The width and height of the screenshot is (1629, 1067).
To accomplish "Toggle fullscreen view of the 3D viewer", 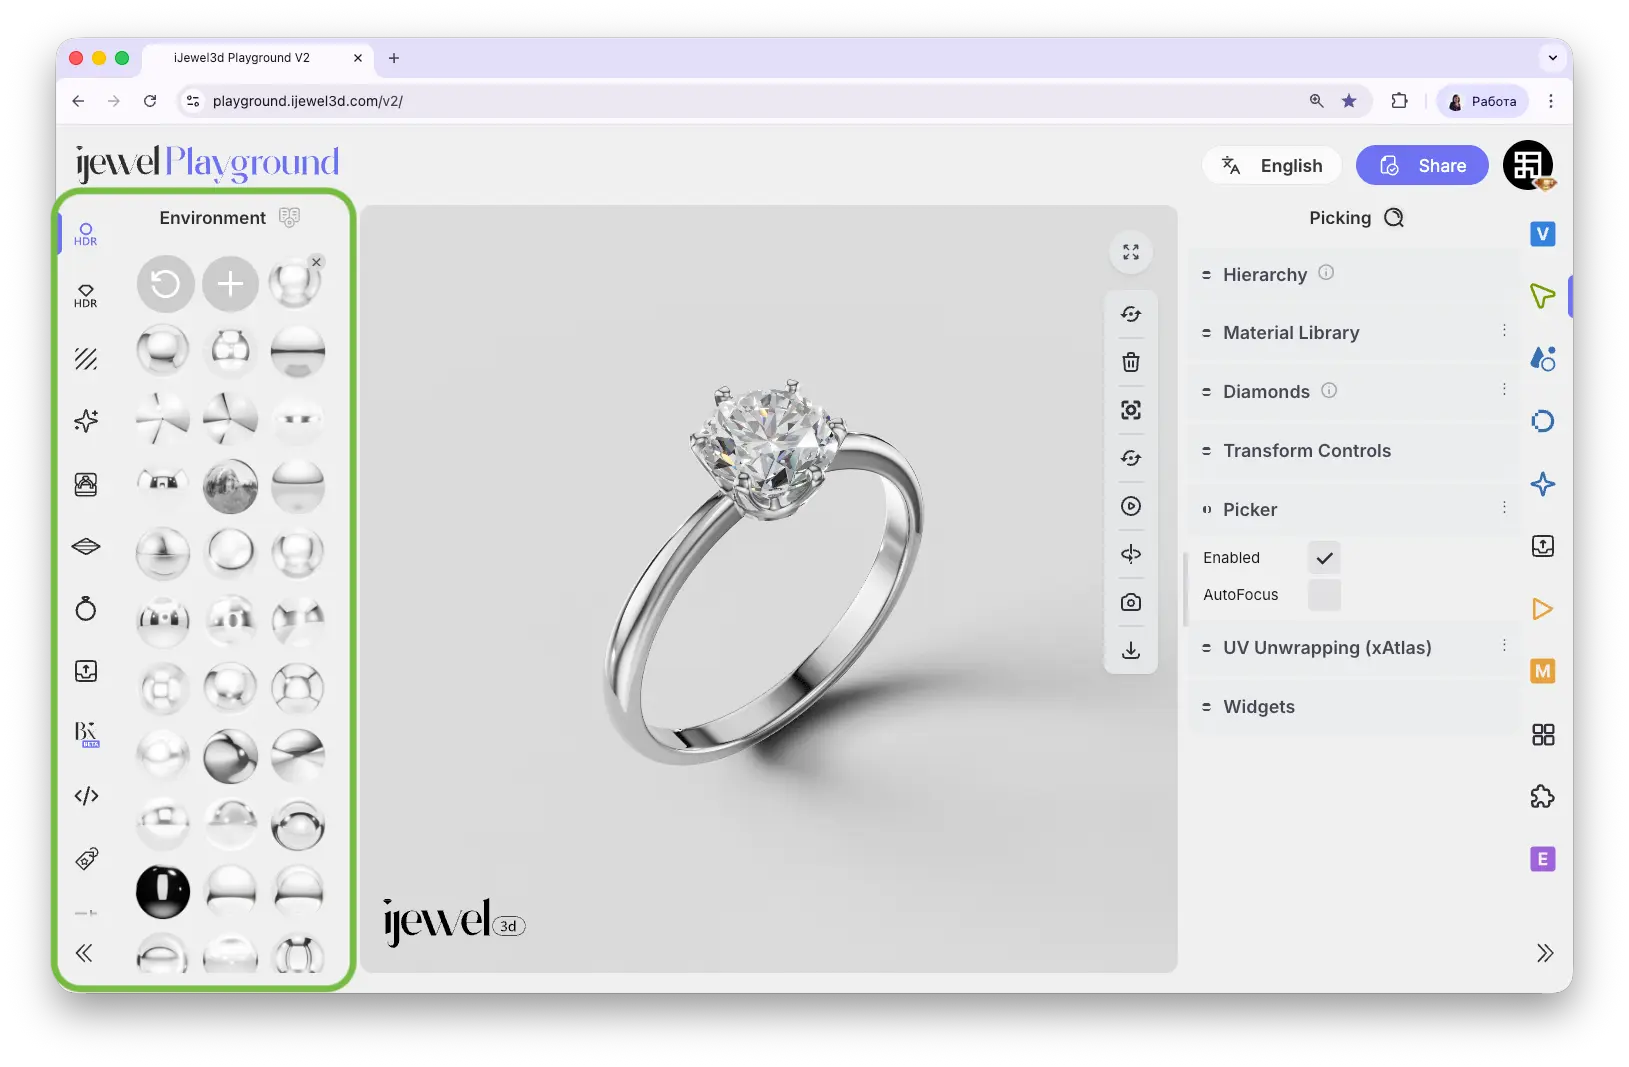I will (x=1131, y=252).
